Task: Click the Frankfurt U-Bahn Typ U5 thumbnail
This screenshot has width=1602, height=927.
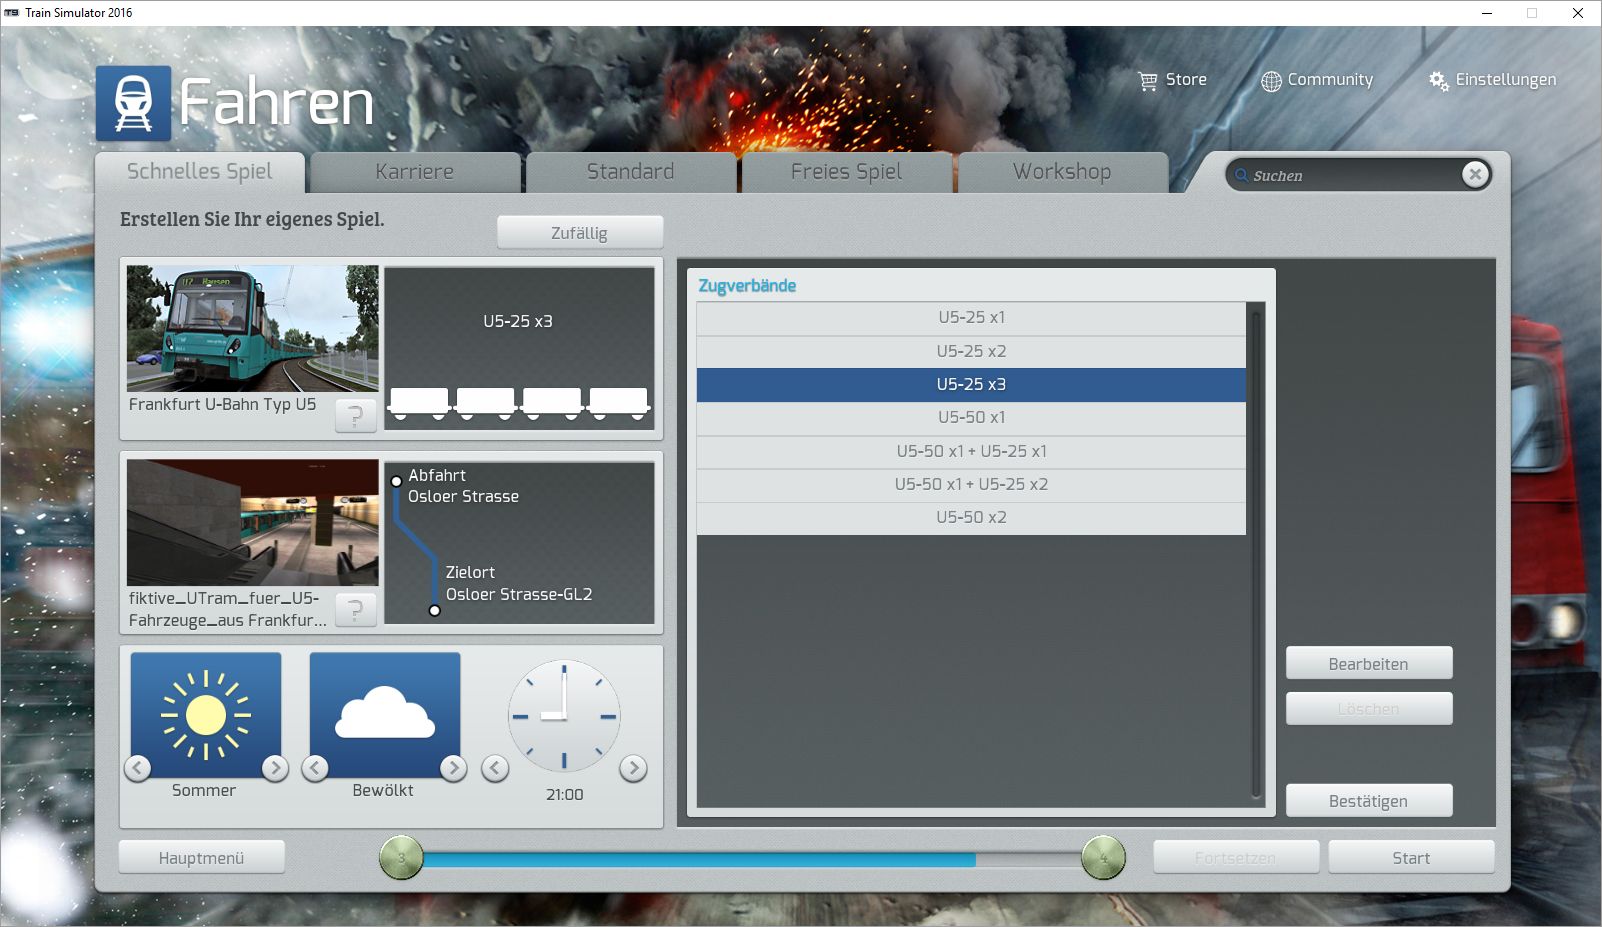Action: point(253,328)
